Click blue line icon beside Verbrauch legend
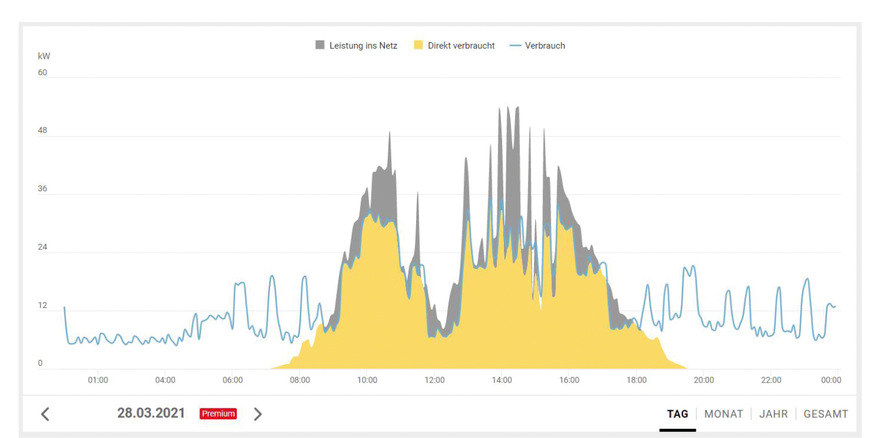 click(515, 45)
